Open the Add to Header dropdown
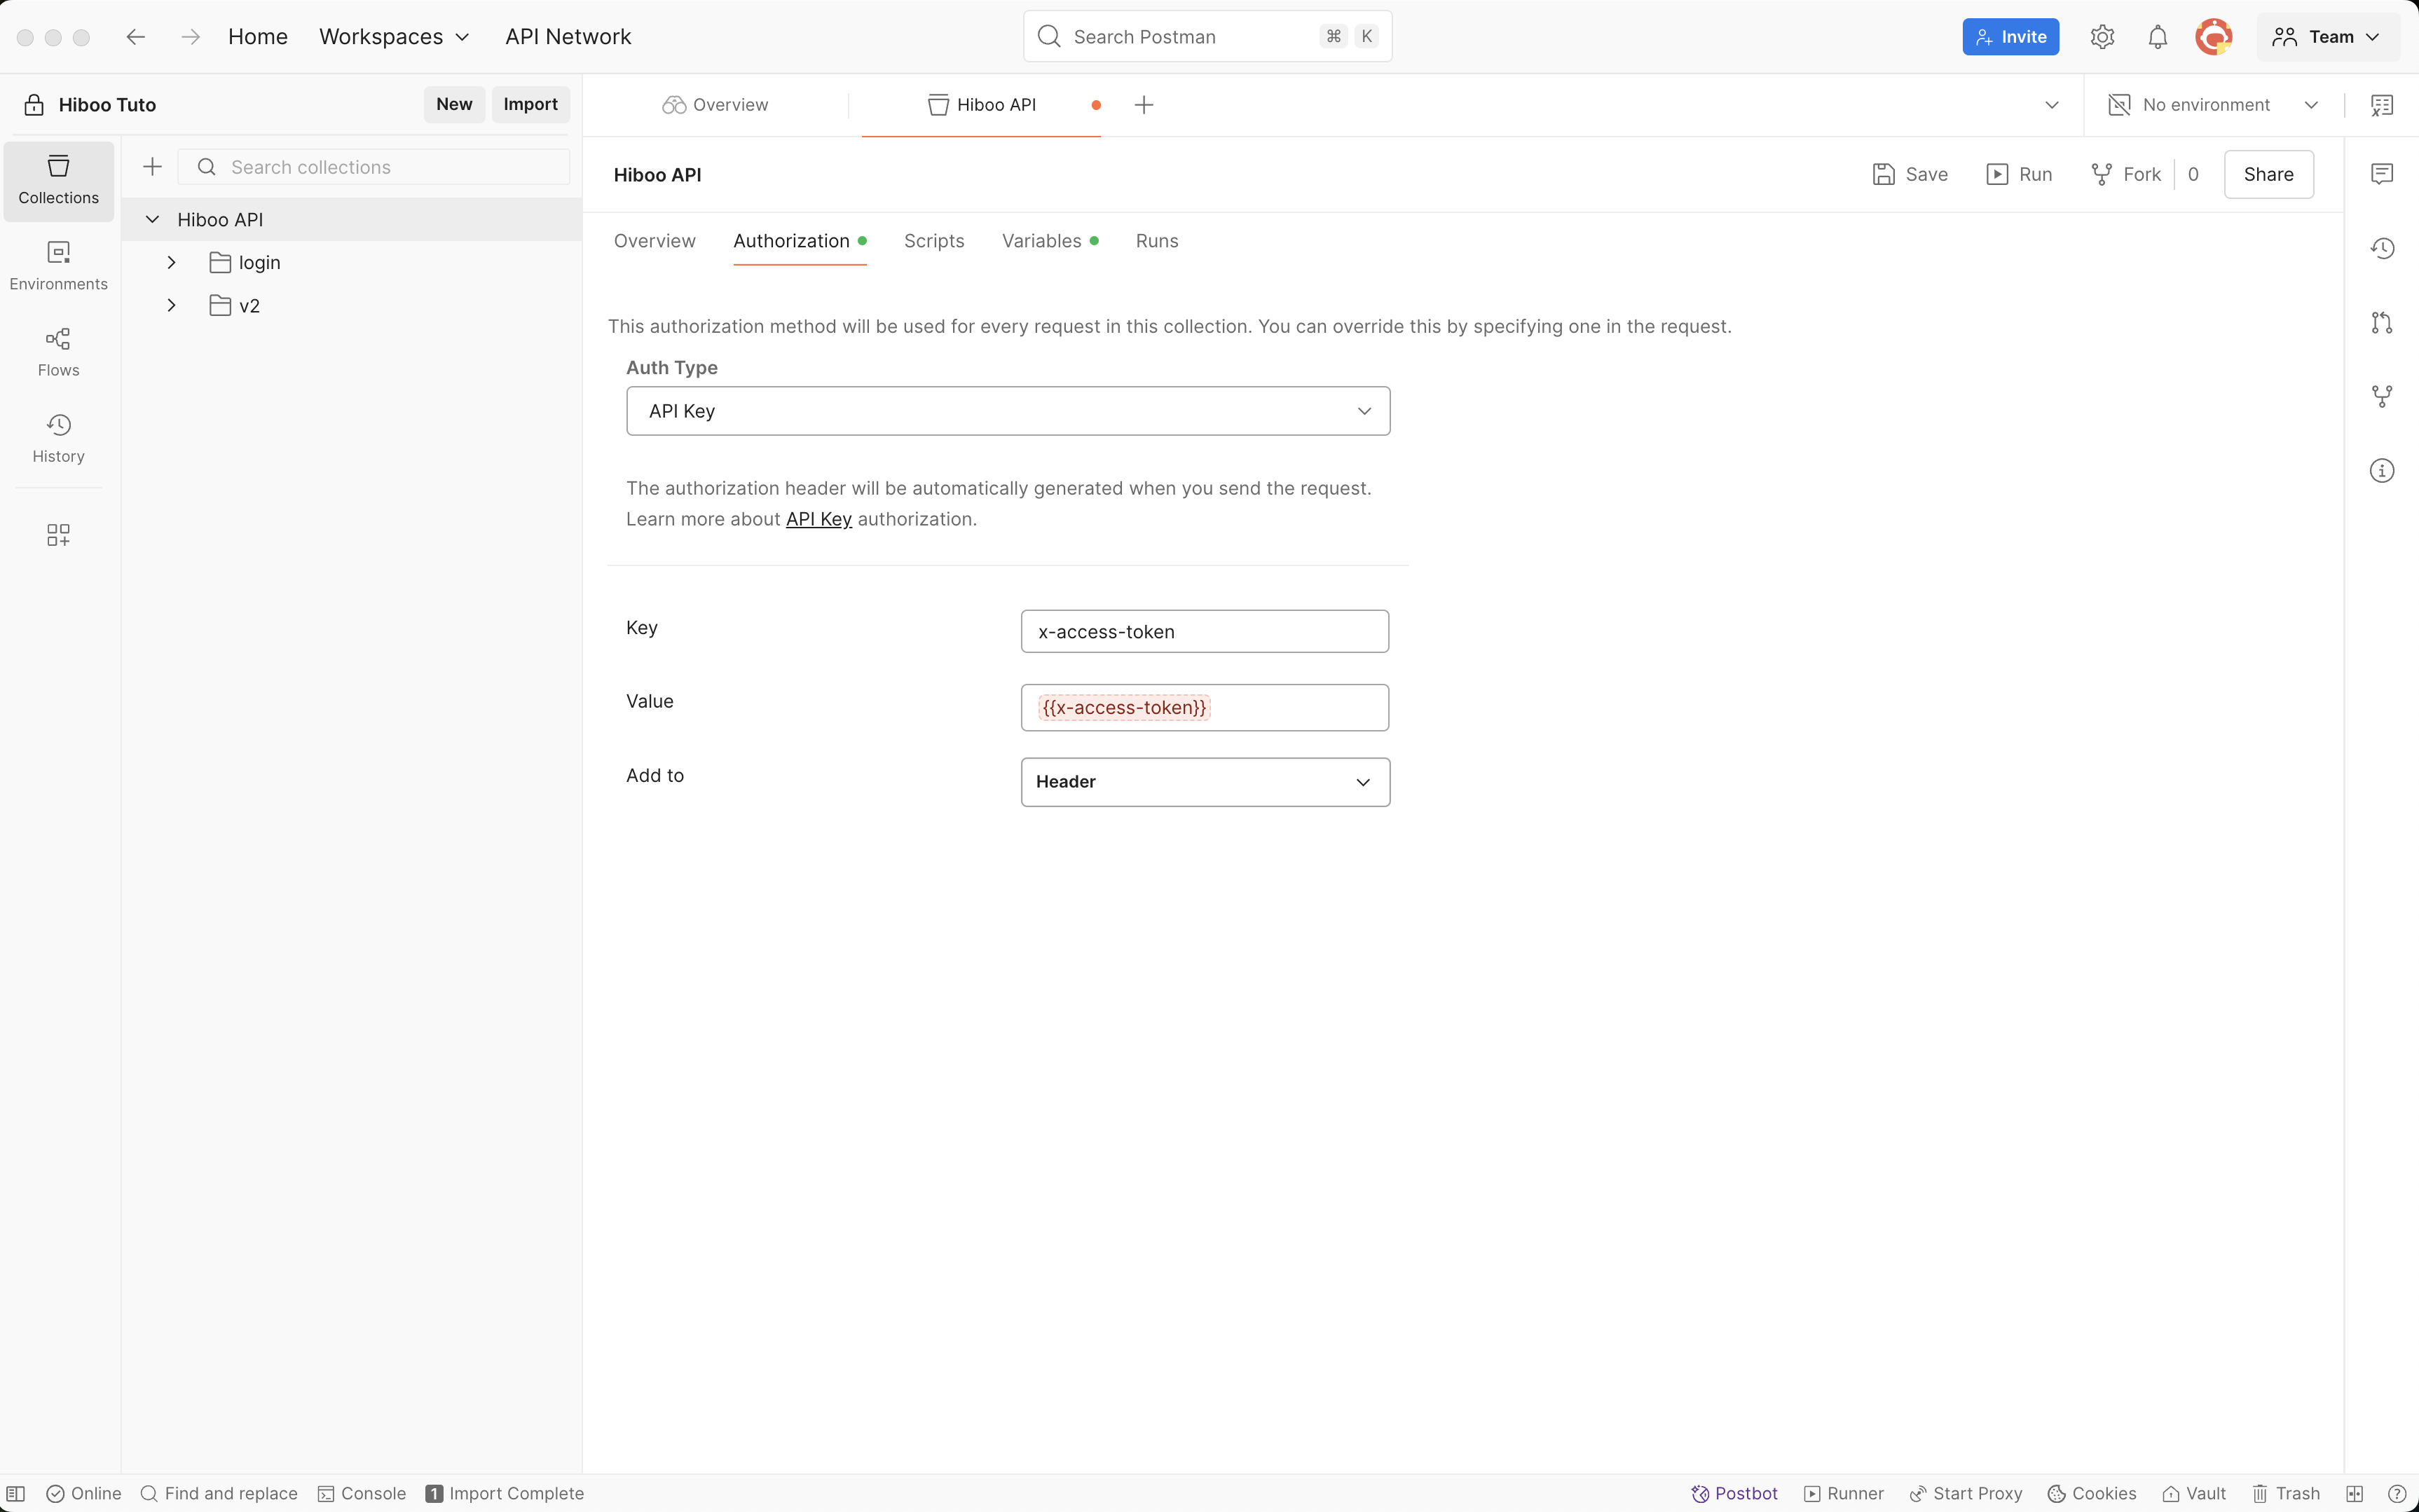The width and height of the screenshot is (2419, 1512). (1205, 782)
